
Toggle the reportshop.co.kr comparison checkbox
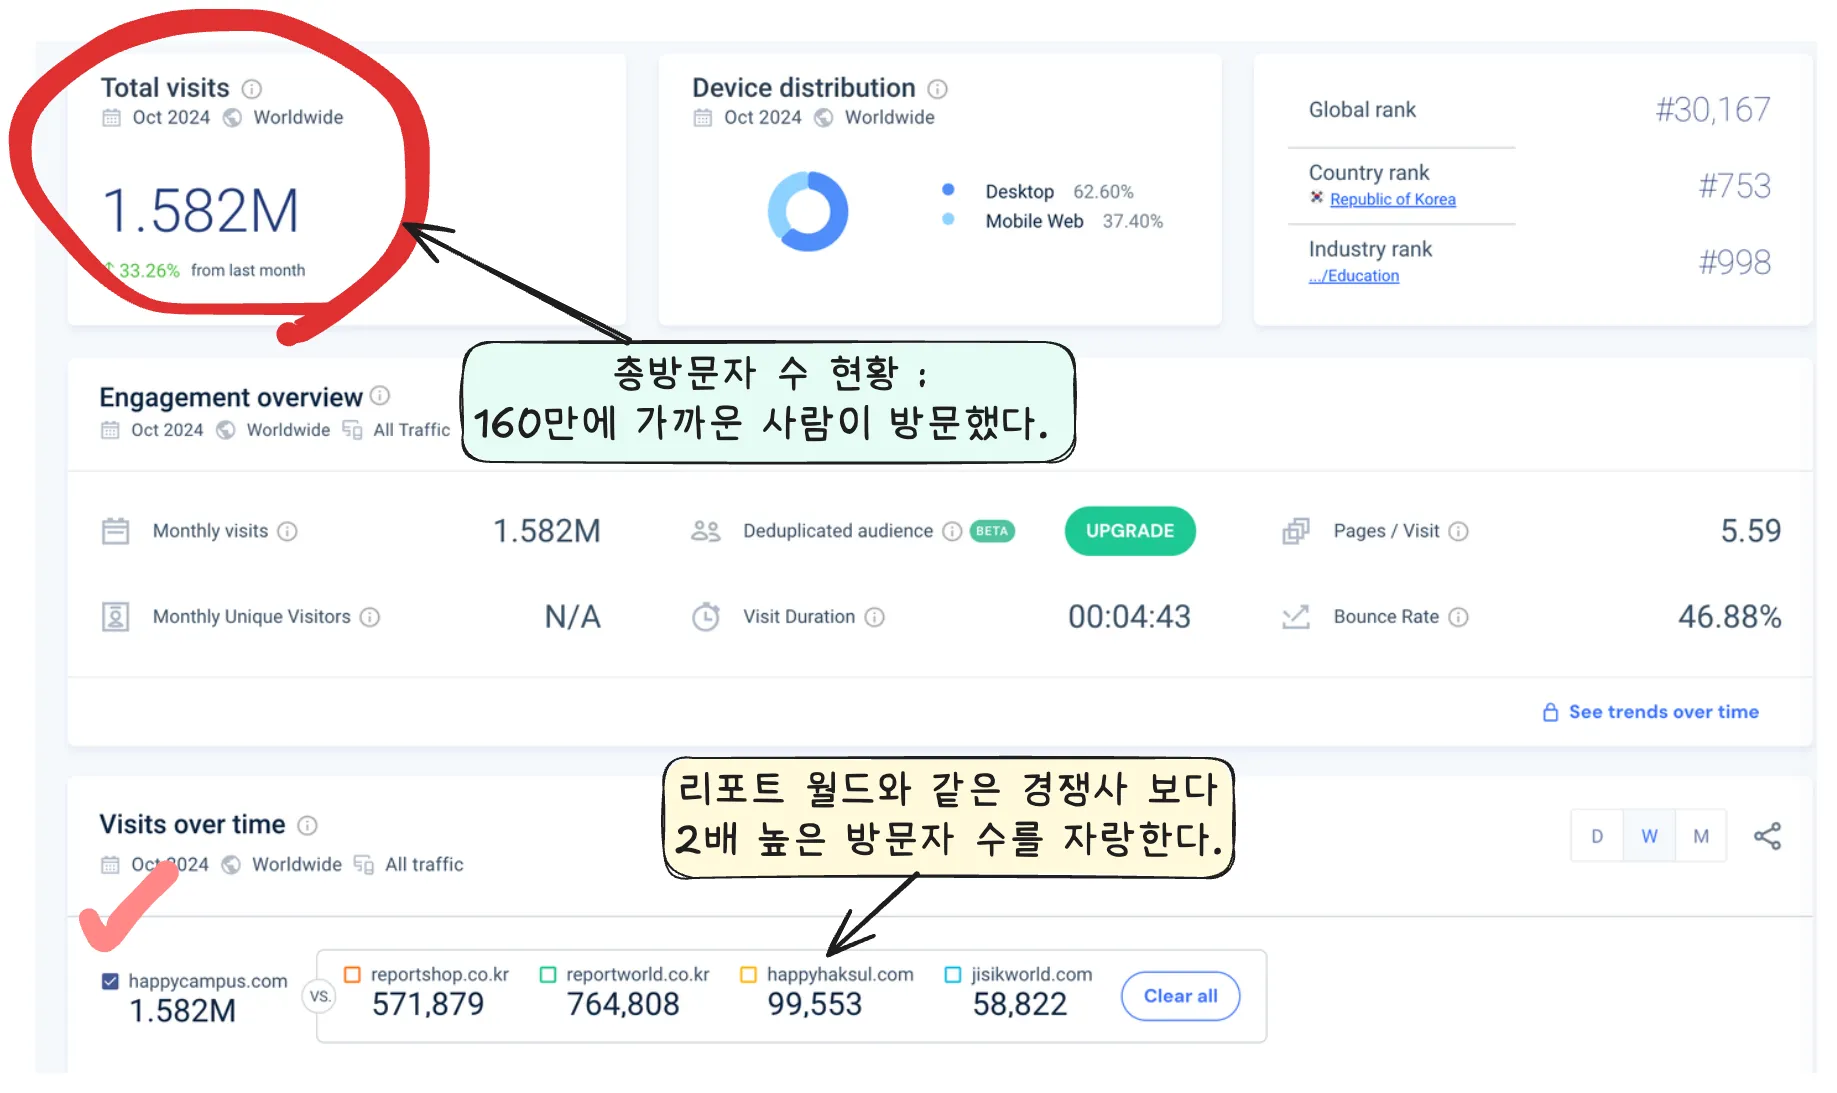[x=352, y=973]
